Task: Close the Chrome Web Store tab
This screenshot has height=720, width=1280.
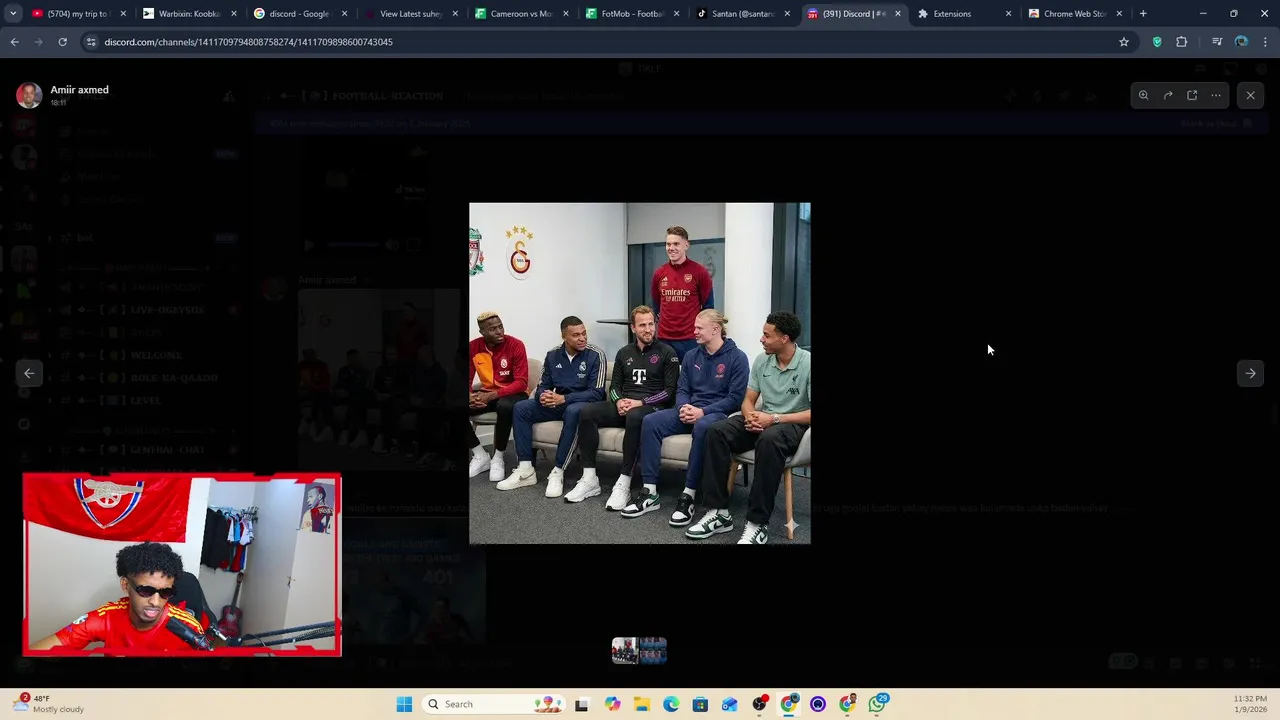Action: [1119, 14]
